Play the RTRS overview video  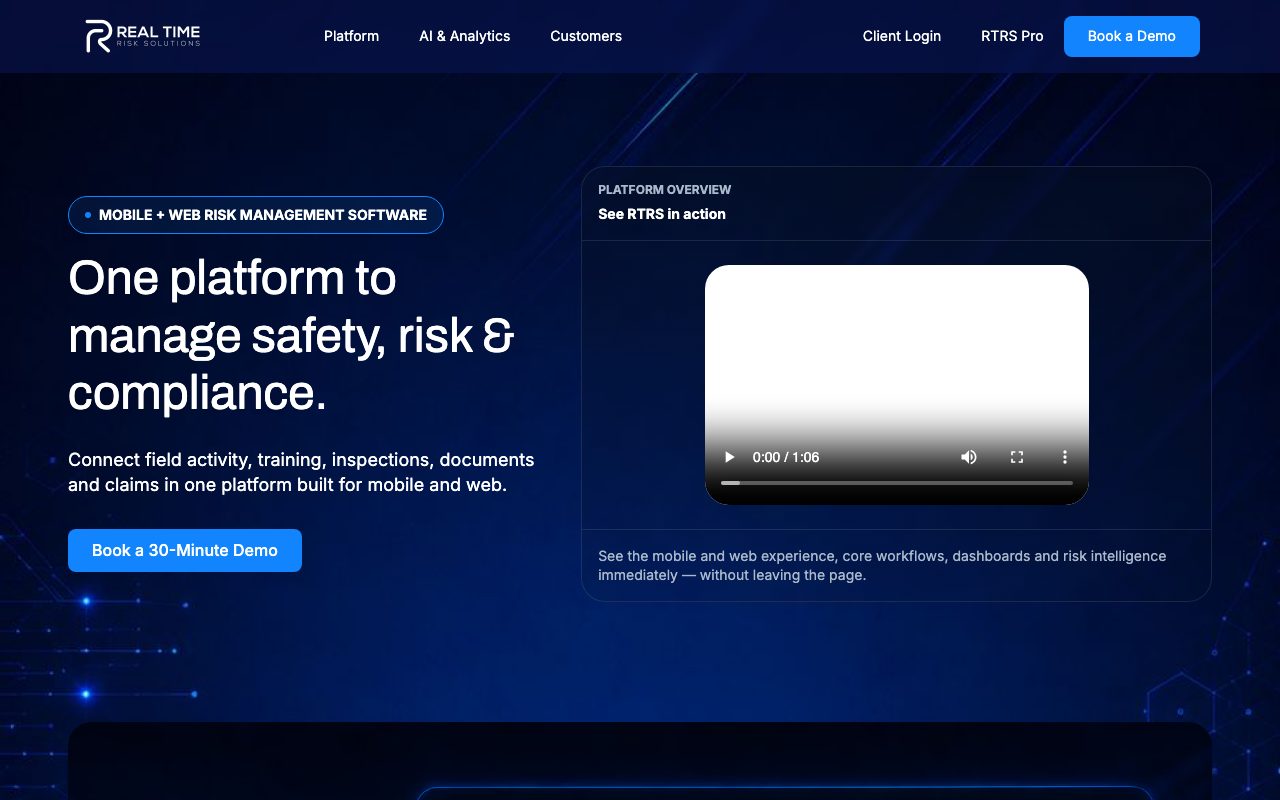click(730, 457)
